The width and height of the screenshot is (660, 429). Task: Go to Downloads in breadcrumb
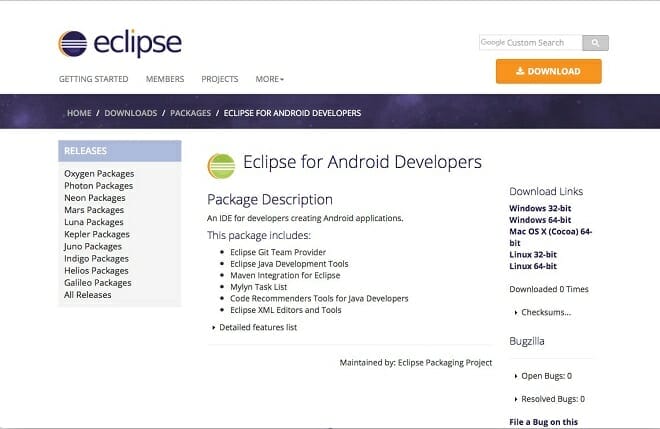point(130,113)
